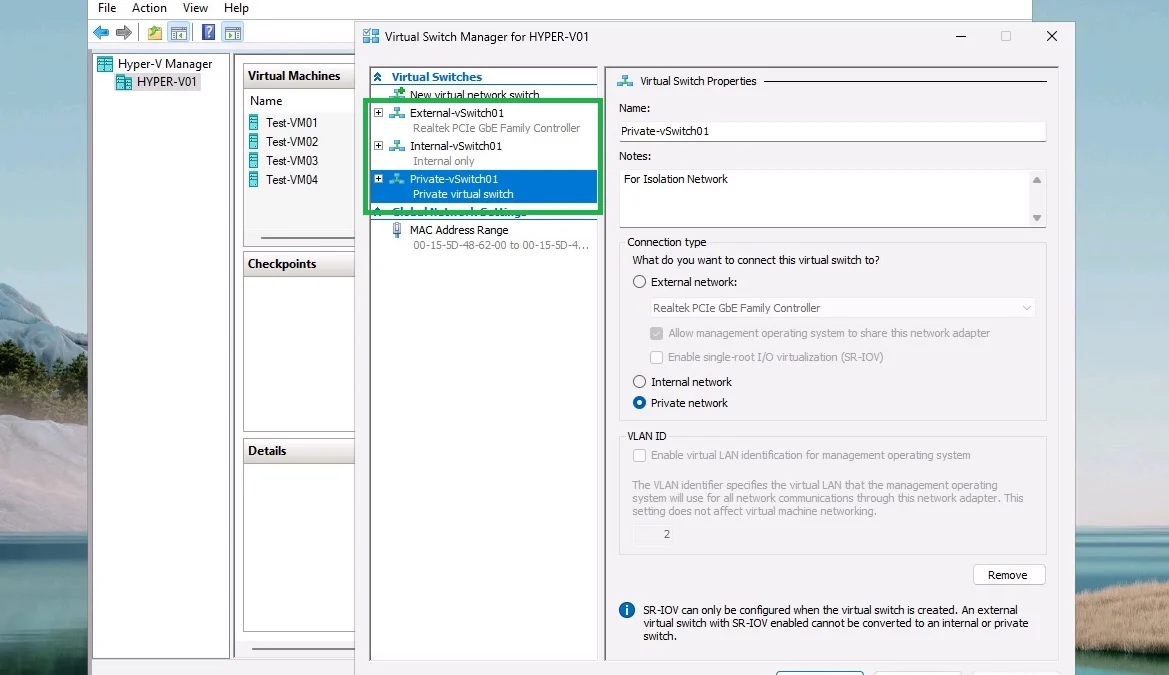Click the Test-VM04 virtual machine icon

click(x=253, y=180)
